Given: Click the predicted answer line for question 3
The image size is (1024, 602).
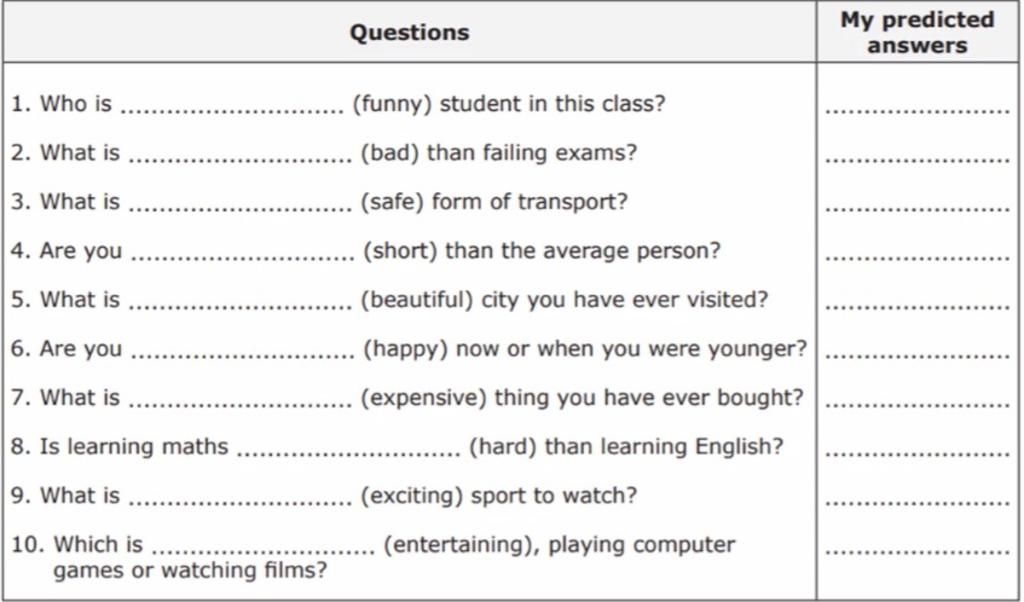Looking at the screenshot, I should pos(917,206).
